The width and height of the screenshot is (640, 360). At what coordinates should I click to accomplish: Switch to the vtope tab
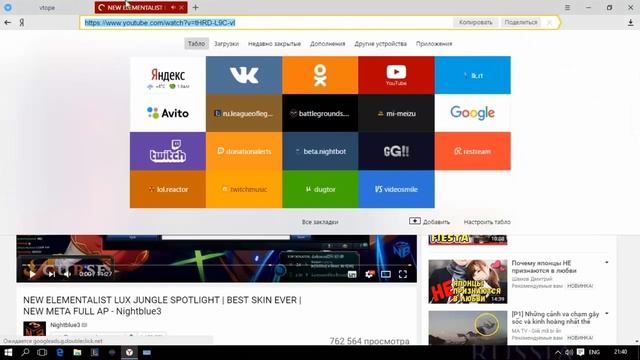coord(47,7)
